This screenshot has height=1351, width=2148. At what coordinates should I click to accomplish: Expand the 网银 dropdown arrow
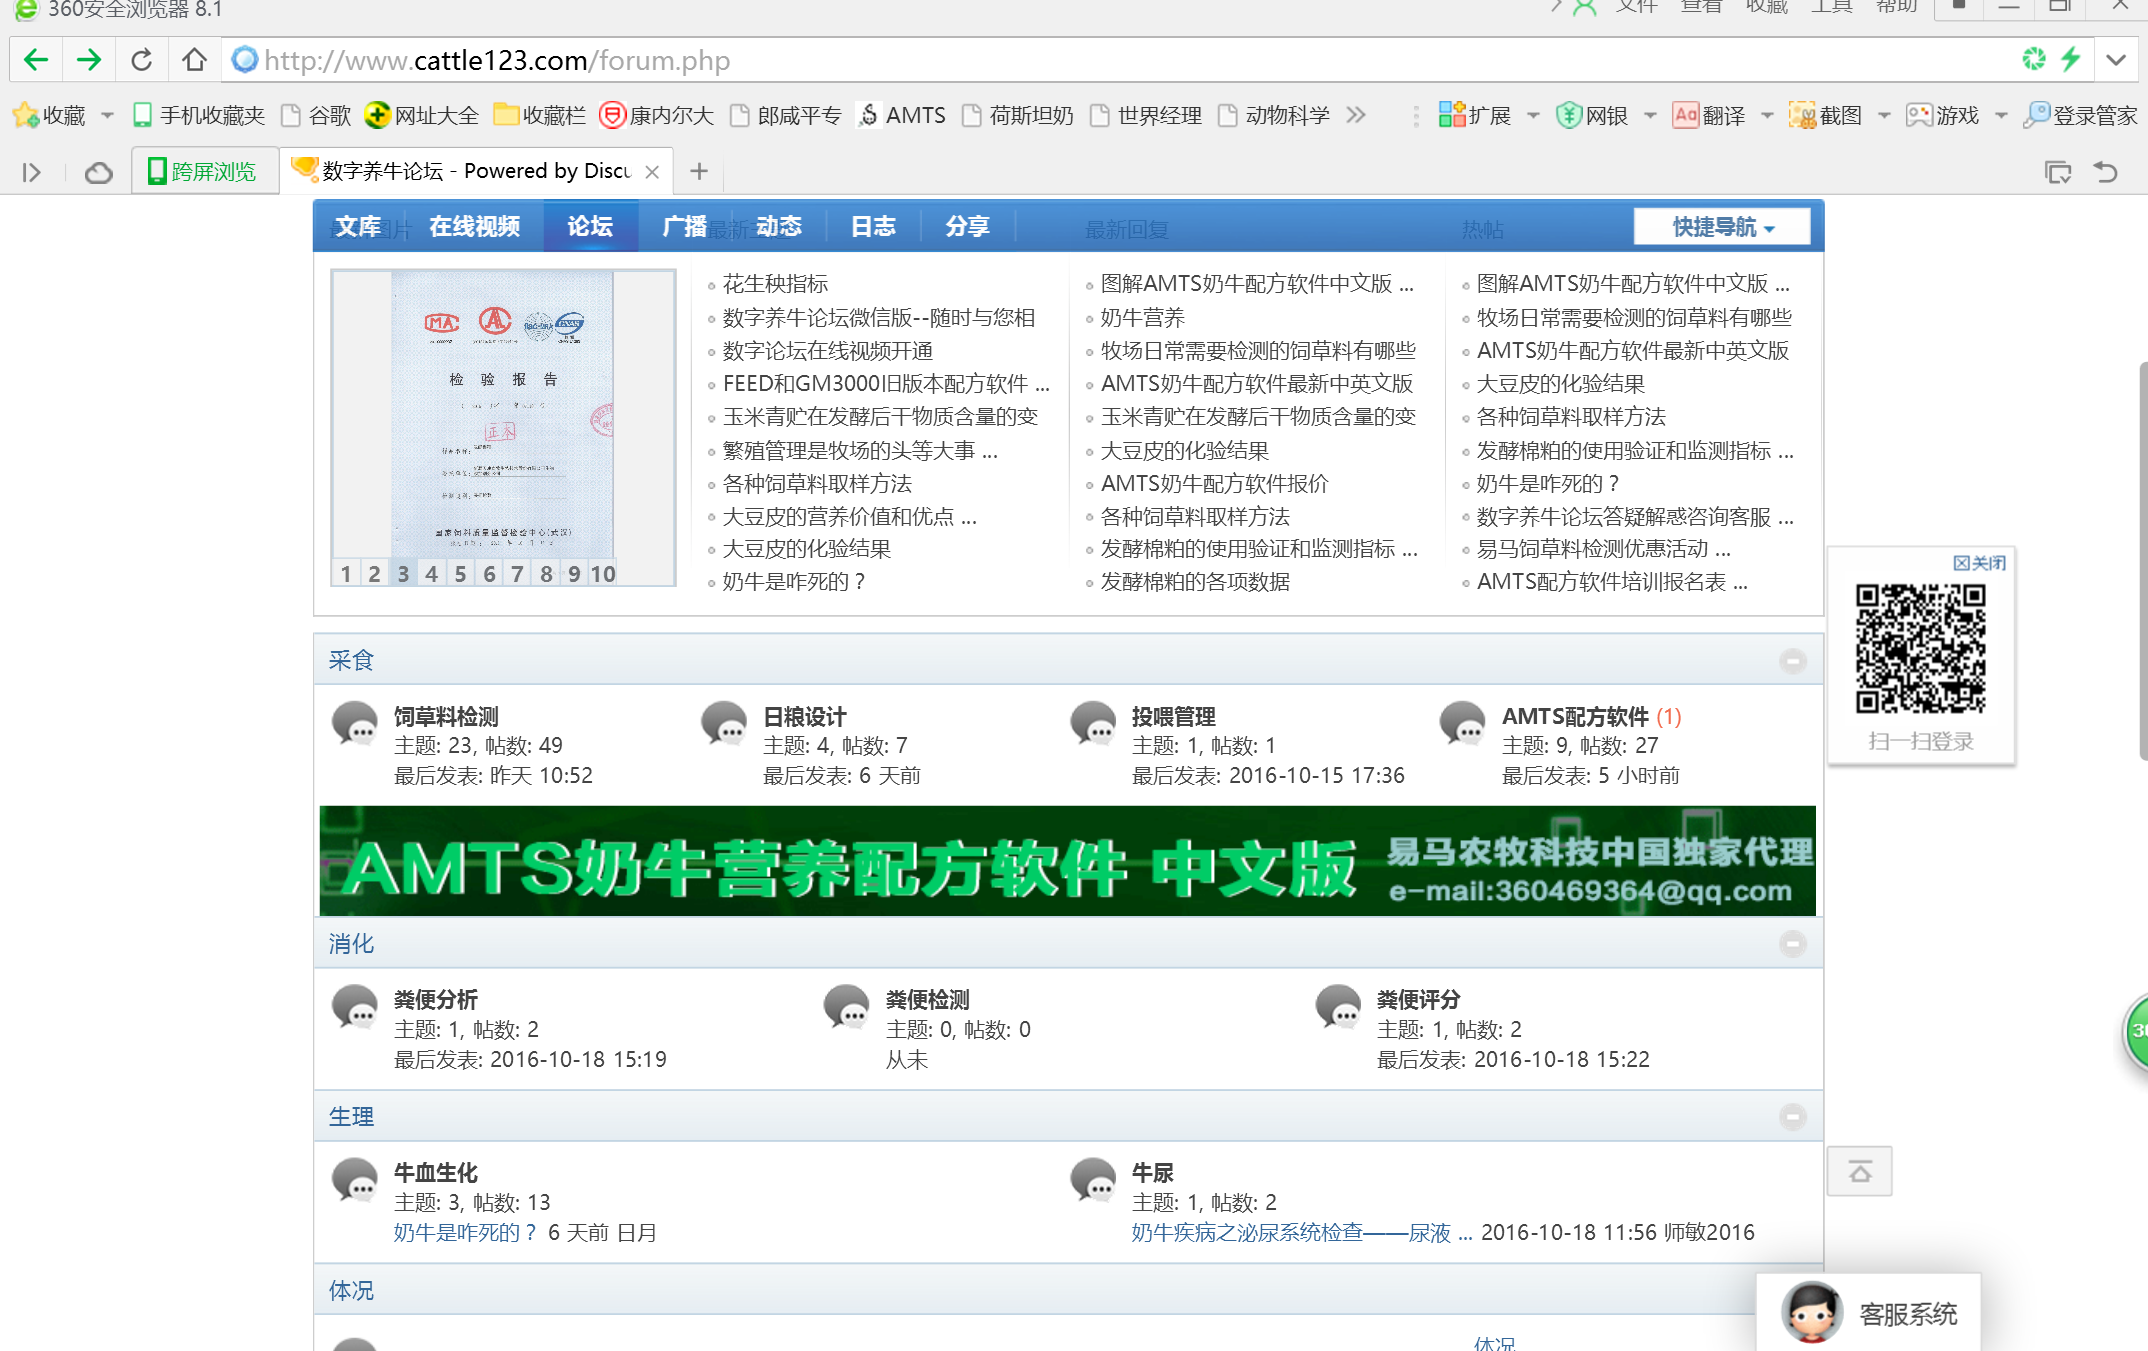click(x=1650, y=116)
